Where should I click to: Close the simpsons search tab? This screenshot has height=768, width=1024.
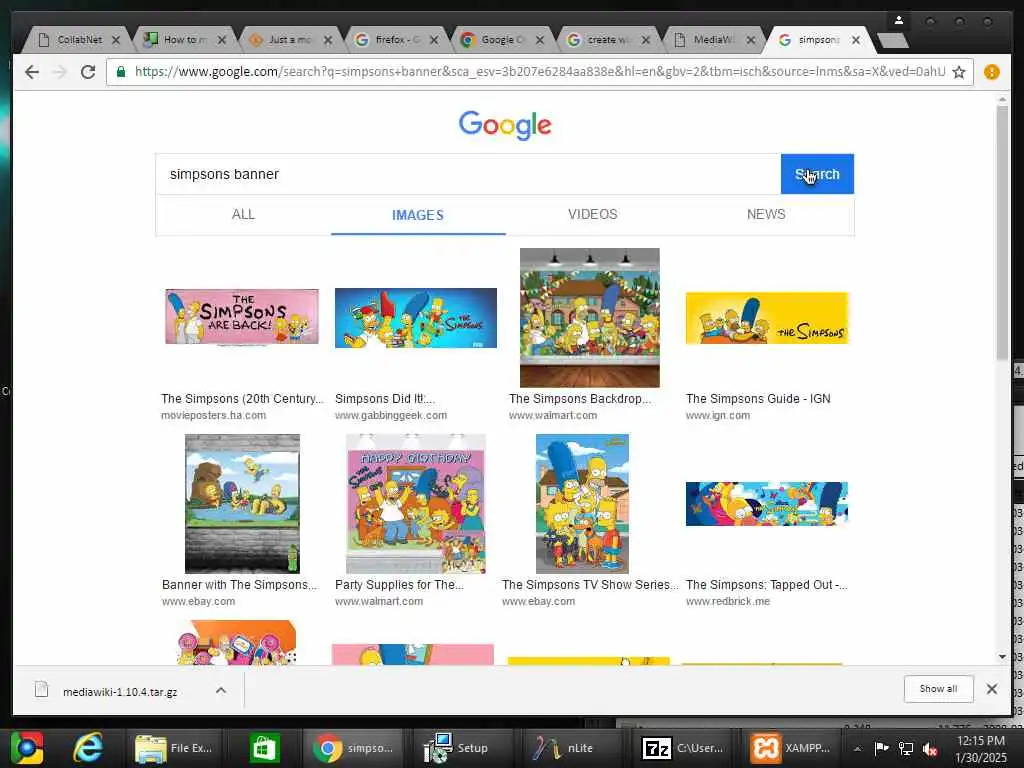[856, 40]
